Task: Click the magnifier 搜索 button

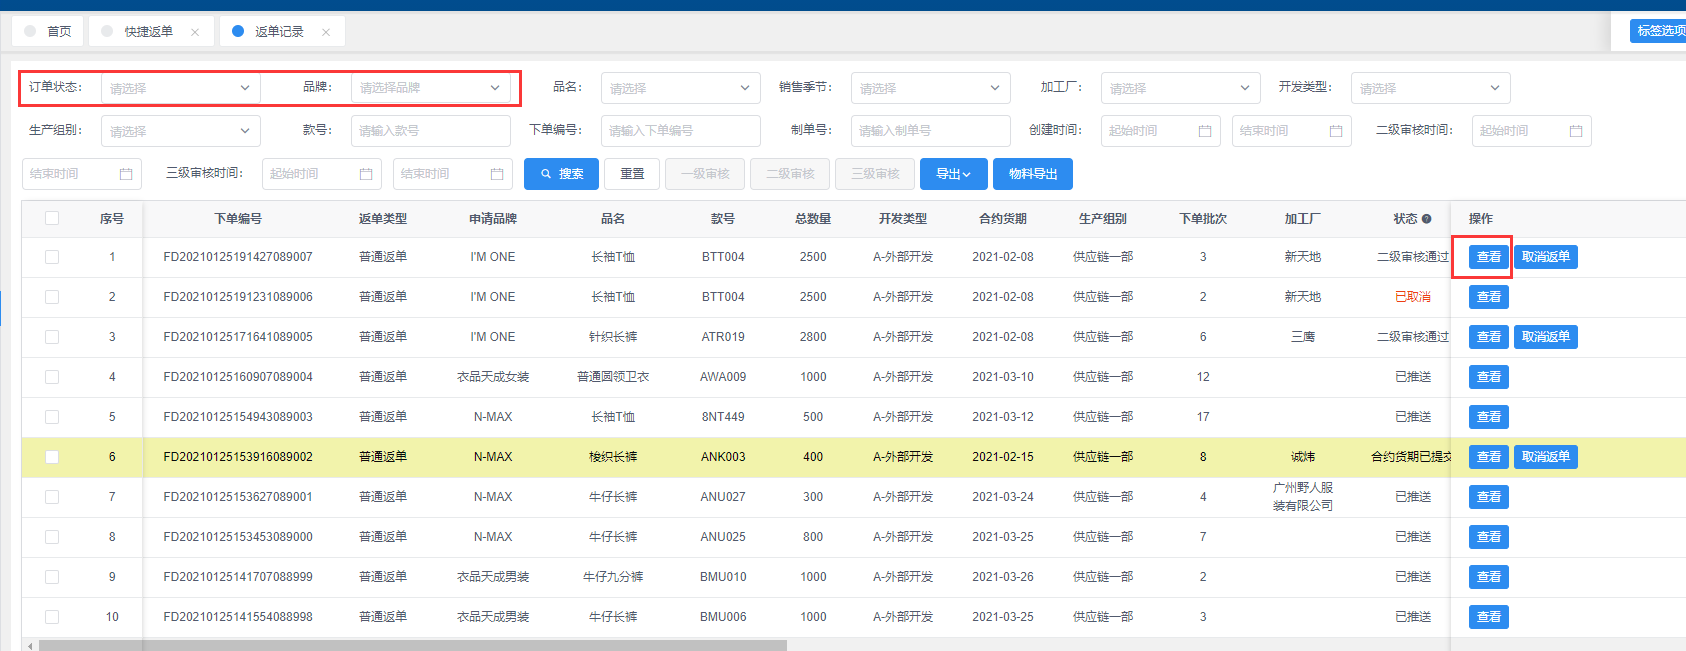Action: [x=561, y=174]
